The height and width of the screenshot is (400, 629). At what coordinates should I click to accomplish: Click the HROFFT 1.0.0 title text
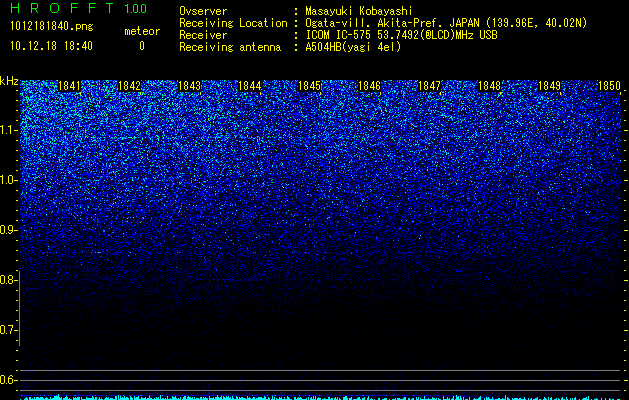point(79,8)
